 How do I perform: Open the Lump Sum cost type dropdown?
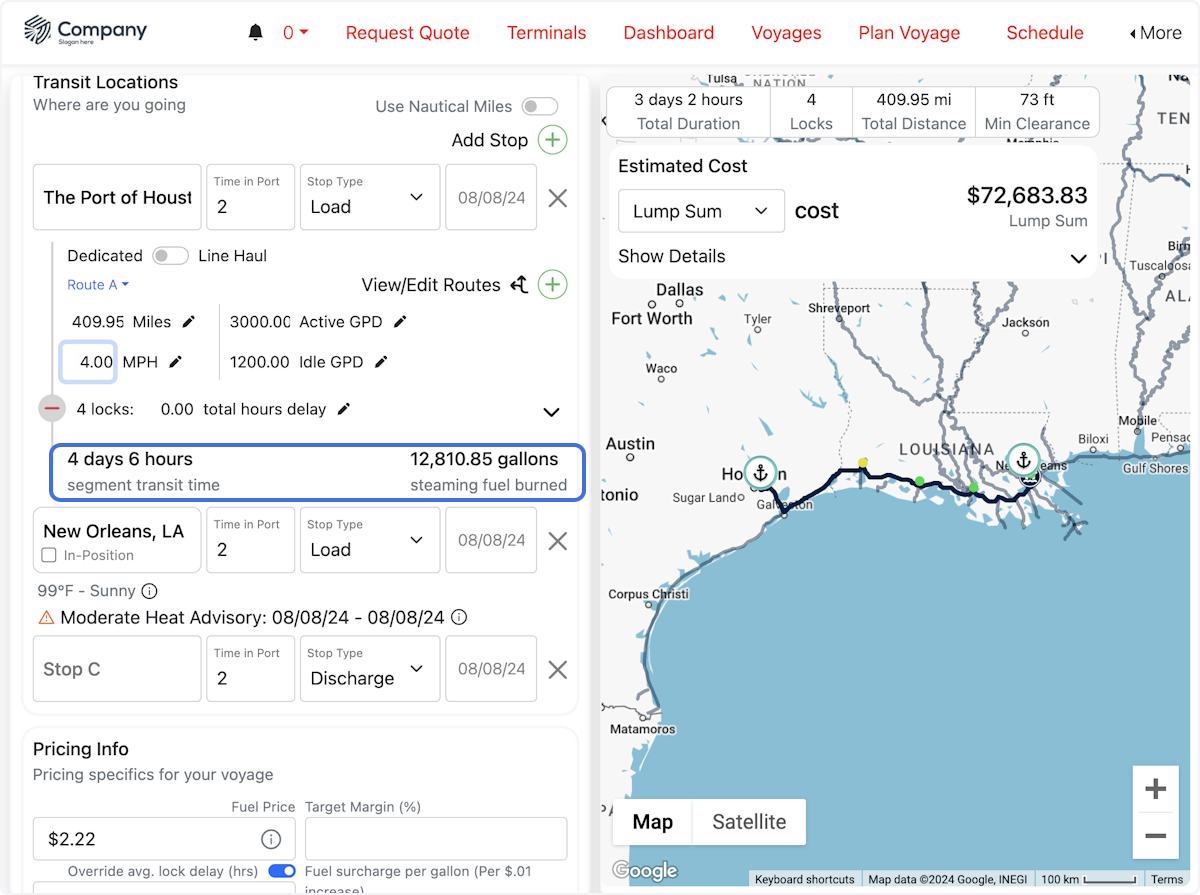[x=700, y=212]
